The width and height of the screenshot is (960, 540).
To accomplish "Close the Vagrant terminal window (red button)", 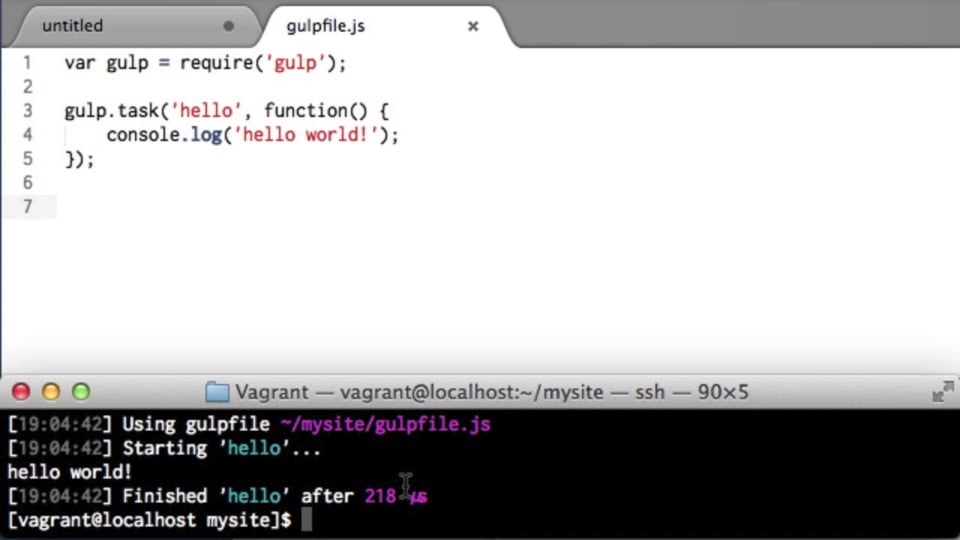I will tap(21, 392).
